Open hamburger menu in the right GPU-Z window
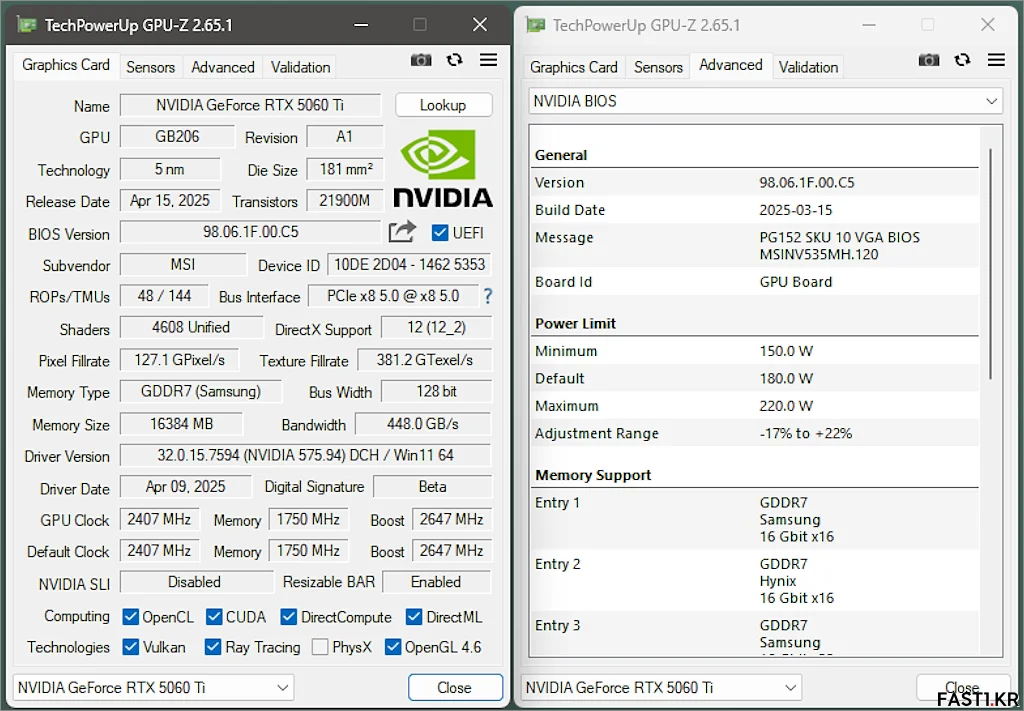The image size is (1024, 711). (996, 60)
